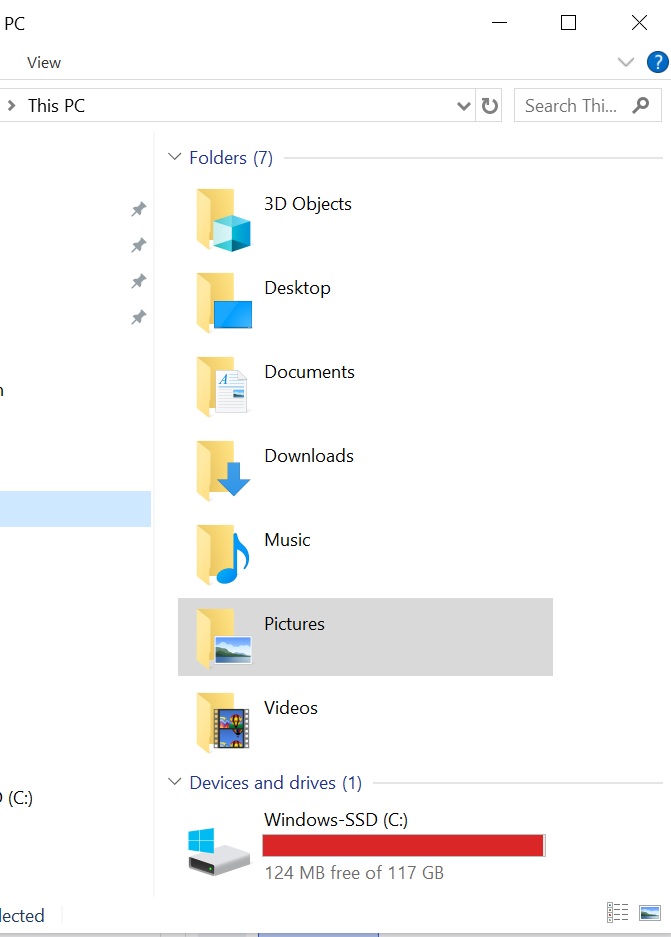This screenshot has width=671, height=937.
Task: Click This PC in the address bar
Action: 57,106
